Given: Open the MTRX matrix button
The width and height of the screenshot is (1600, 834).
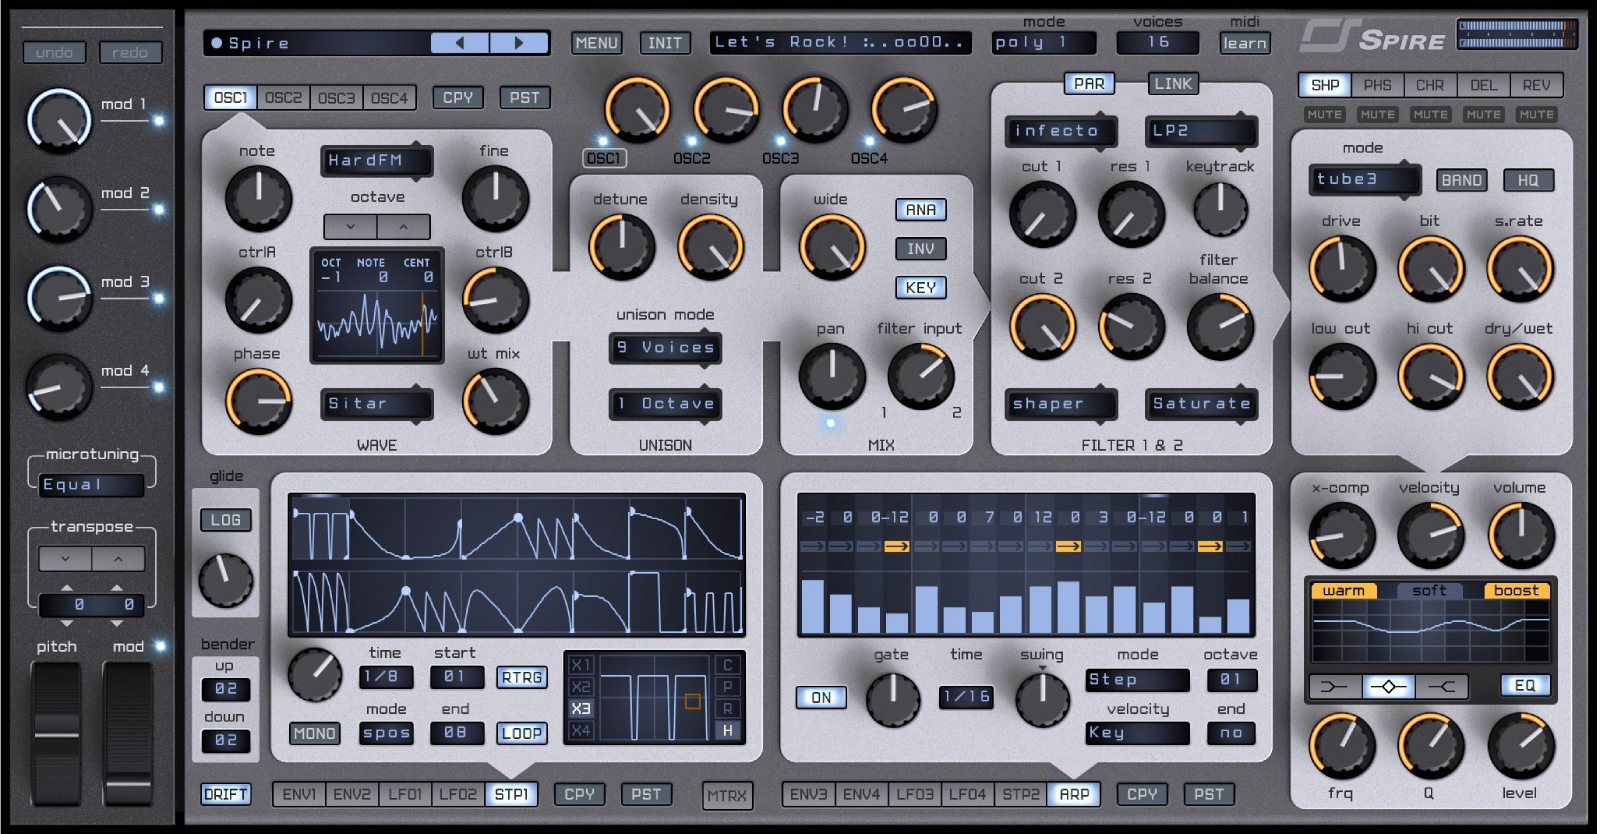Looking at the screenshot, I should click(727, 796).
